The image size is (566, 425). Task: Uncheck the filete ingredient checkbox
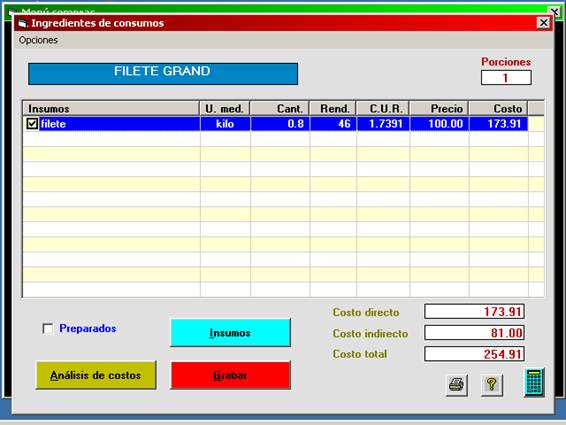[32, 124]
